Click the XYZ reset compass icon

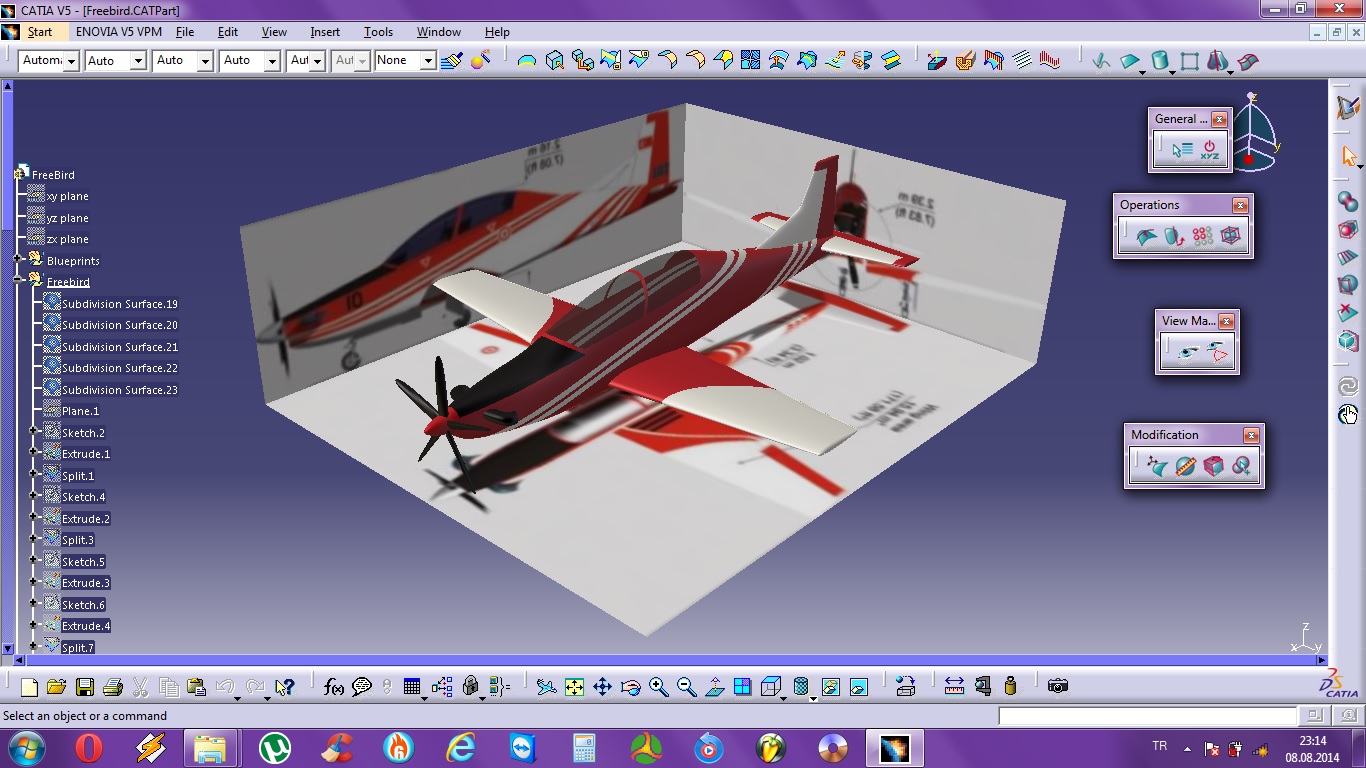(x=1209, y=150)
